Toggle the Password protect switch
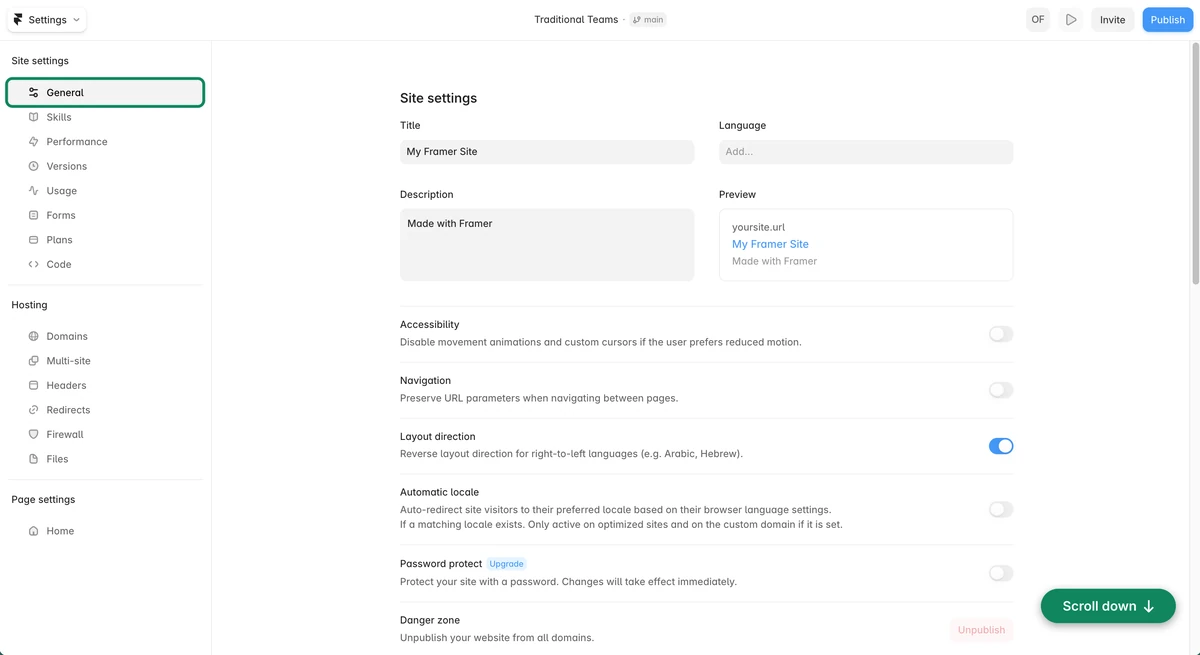 click(1000, 573)
